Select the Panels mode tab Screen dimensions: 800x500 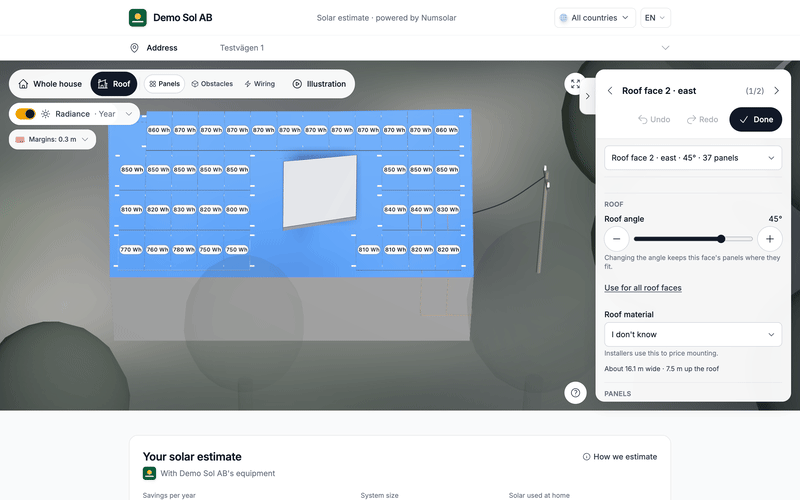pos(164,84)
